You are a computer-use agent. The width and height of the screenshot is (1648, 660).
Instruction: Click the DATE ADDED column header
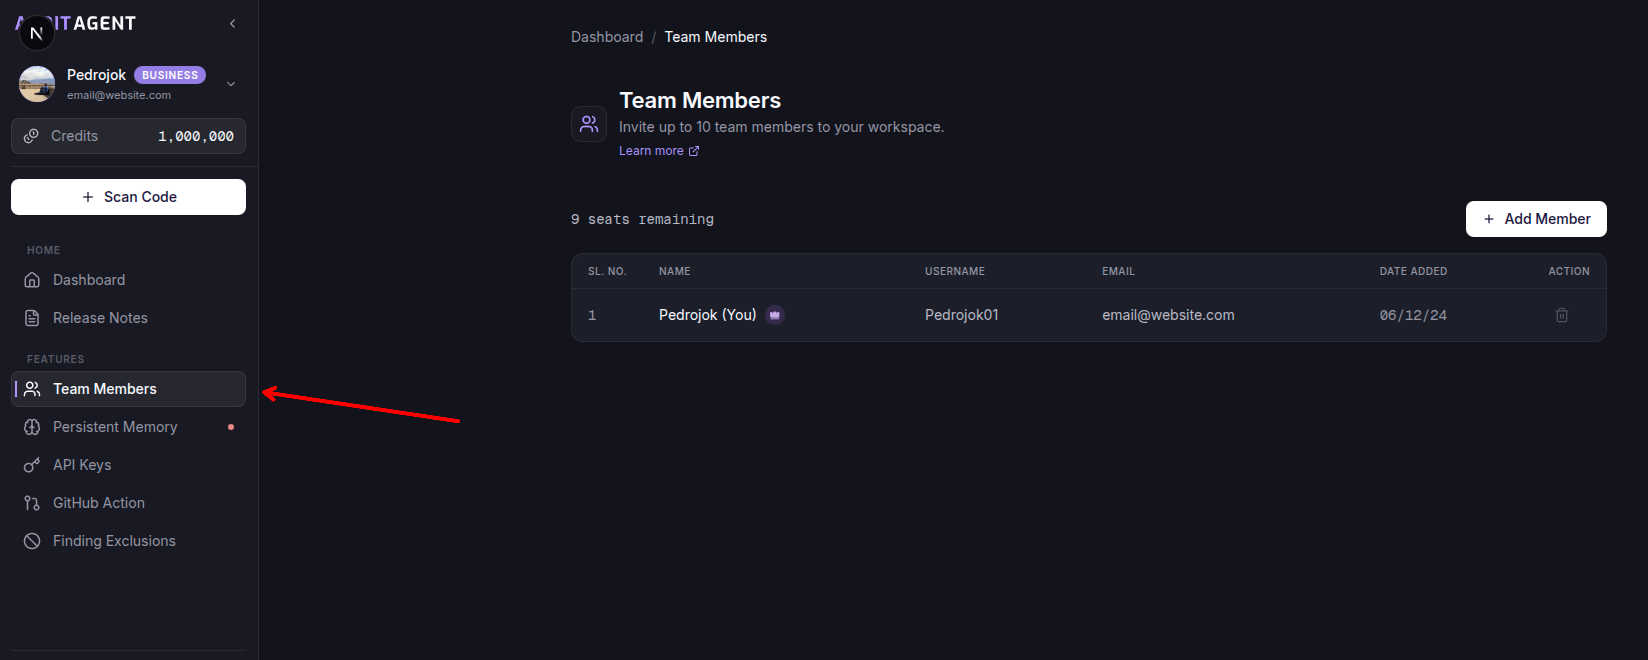tap(1413, 271)
